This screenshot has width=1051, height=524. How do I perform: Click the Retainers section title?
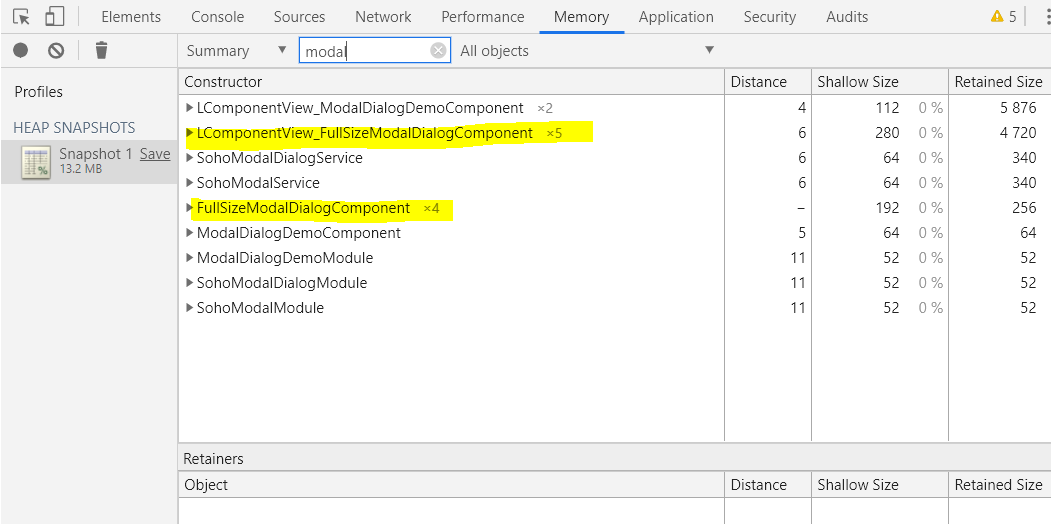213,459
